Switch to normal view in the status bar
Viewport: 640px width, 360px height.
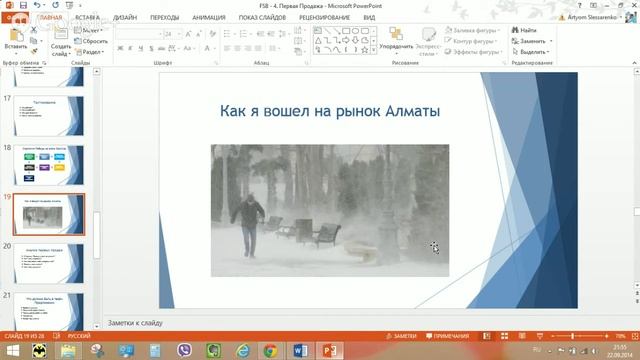[x=487, y=336]
